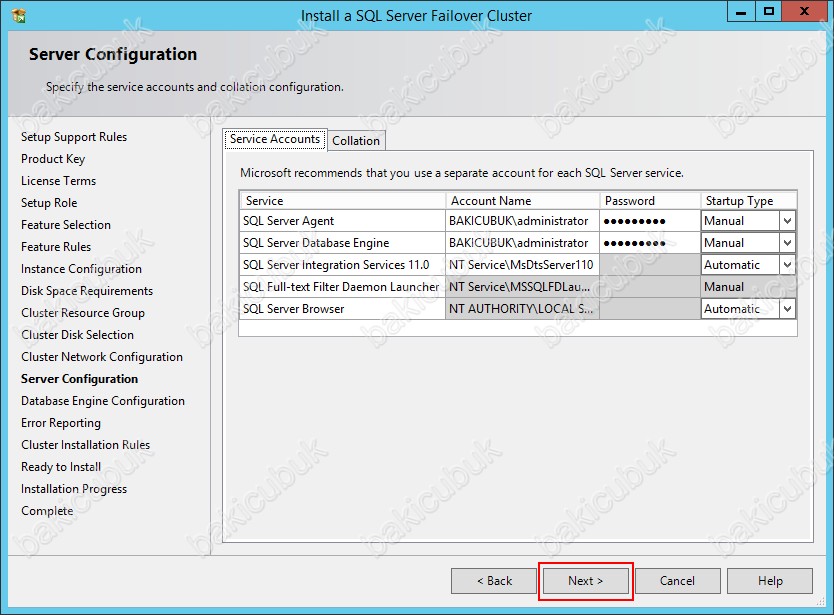834x615 pixels.
Task: Click Error Reporting step in sidebar
Action: (61, 423)
